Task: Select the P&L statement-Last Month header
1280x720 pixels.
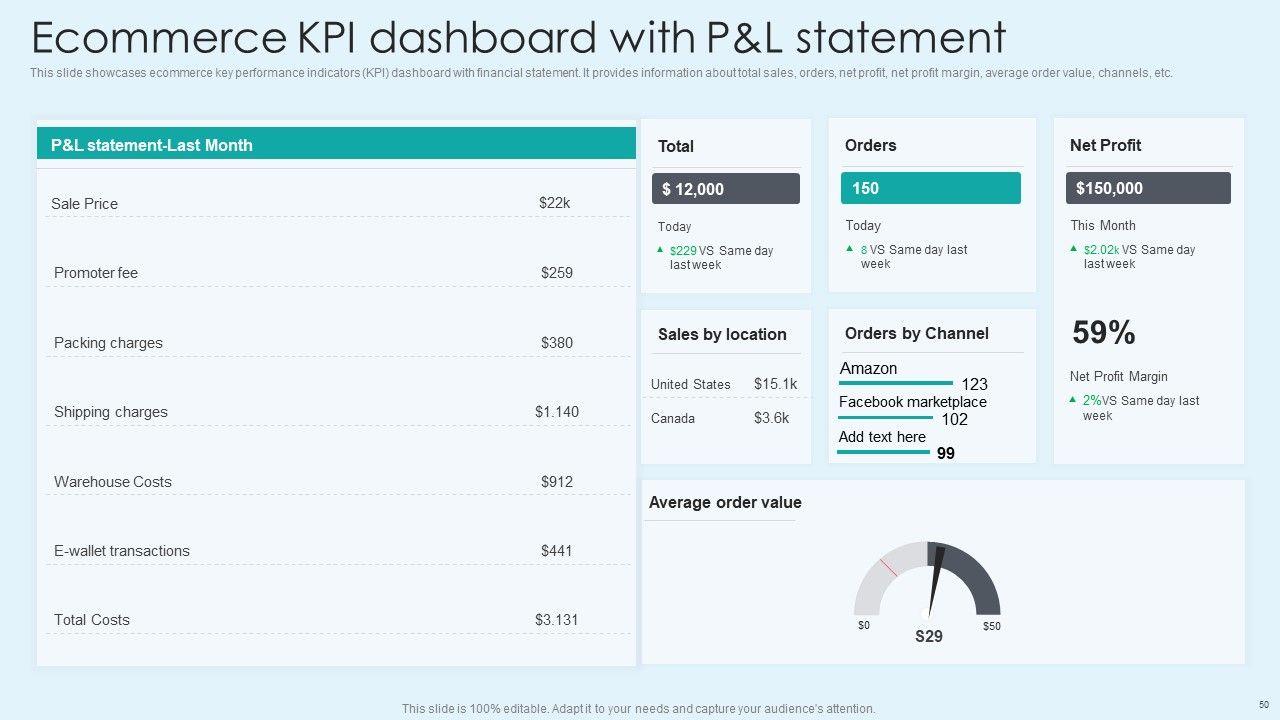Action: pyautogui.click(x=336, y=145)
